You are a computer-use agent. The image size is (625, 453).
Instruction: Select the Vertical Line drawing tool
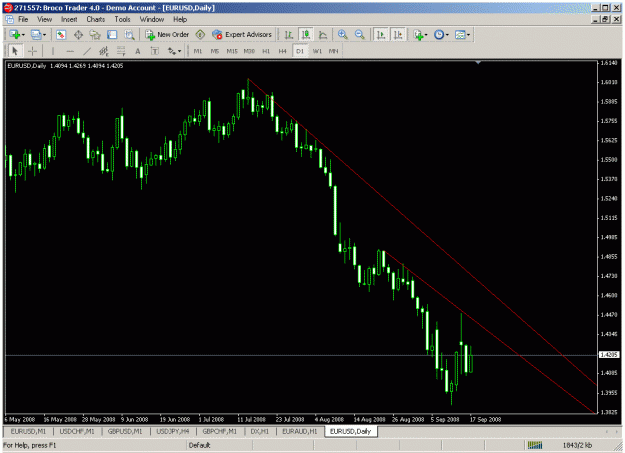[53, 51]
